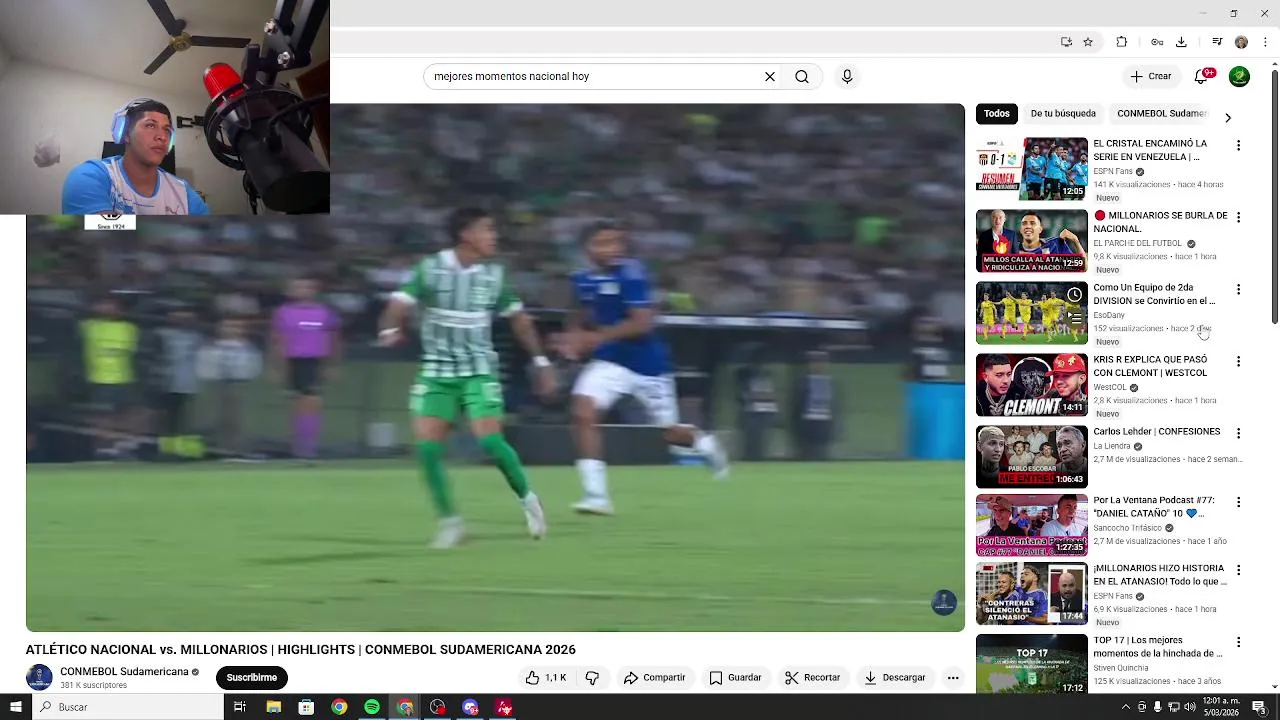
Task: Open the YouTube account avatar menu
Action: coord(1239,76)
